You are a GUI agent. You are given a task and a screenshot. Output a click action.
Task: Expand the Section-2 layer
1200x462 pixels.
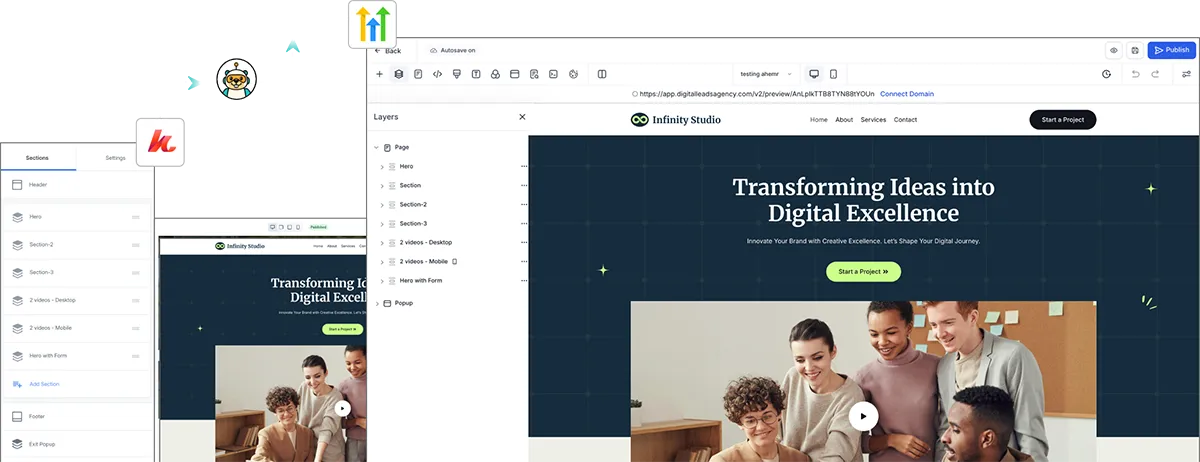tap(382, 204)
